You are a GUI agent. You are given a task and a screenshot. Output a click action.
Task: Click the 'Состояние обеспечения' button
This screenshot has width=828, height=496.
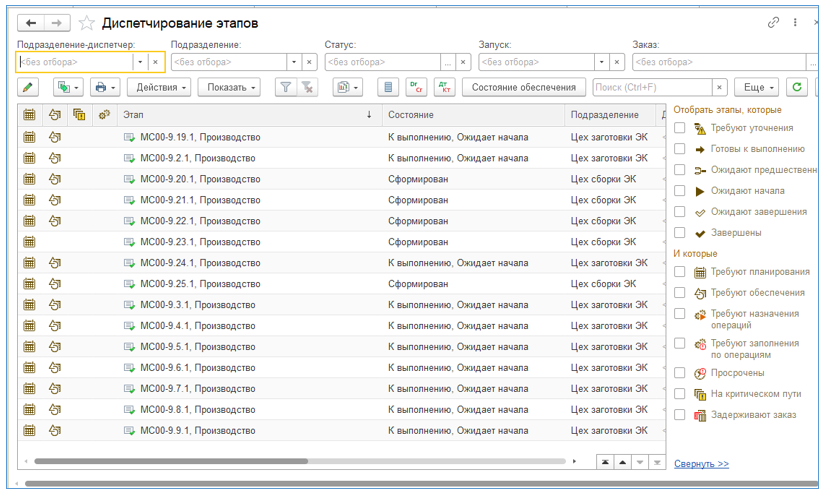pyautogui.click(x=524, y=87)
